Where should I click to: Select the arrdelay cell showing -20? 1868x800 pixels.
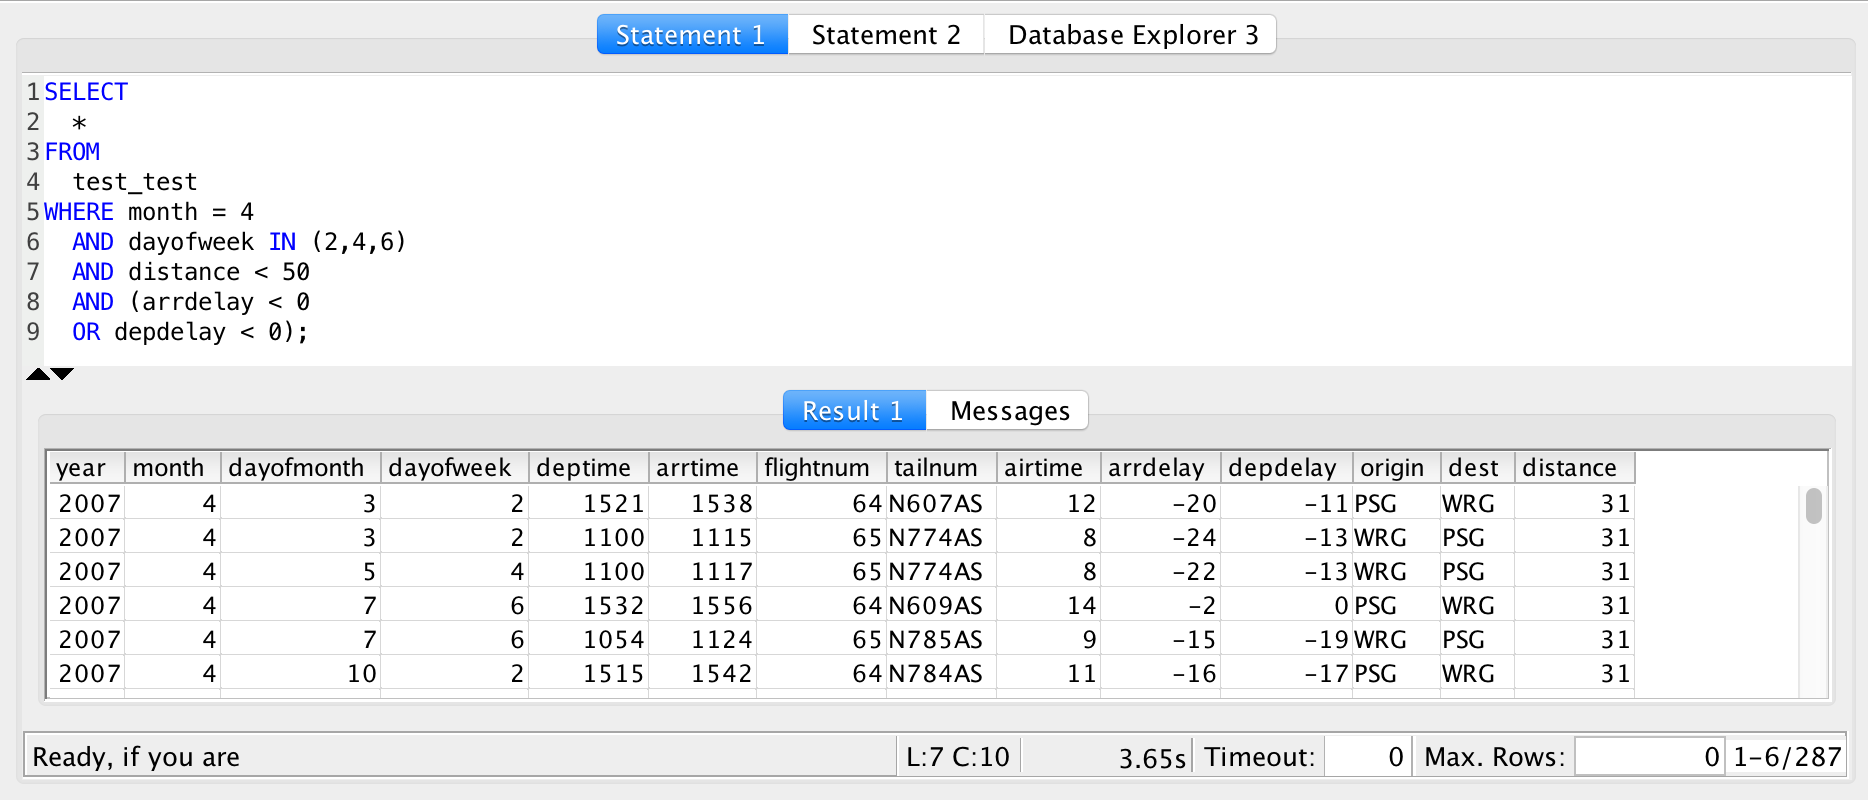pyautogui.click(x=1160, y=503)
